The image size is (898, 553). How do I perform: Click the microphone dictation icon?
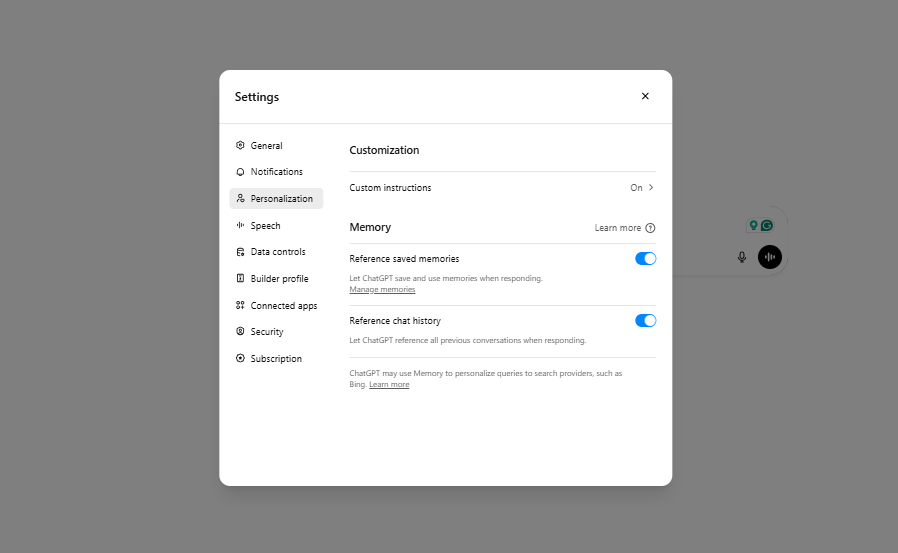coord(742,257)
